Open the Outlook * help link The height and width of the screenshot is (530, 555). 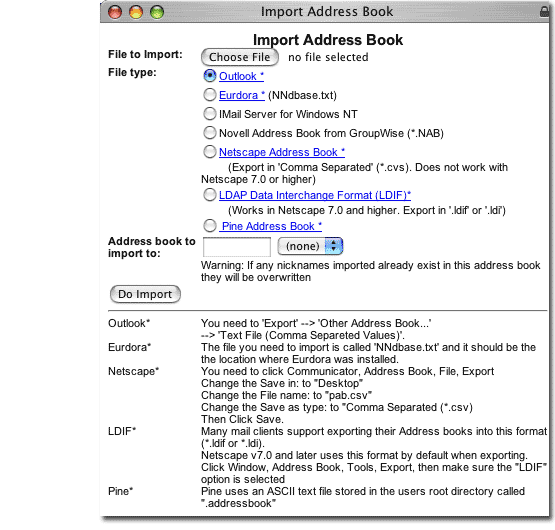(241, 76)
